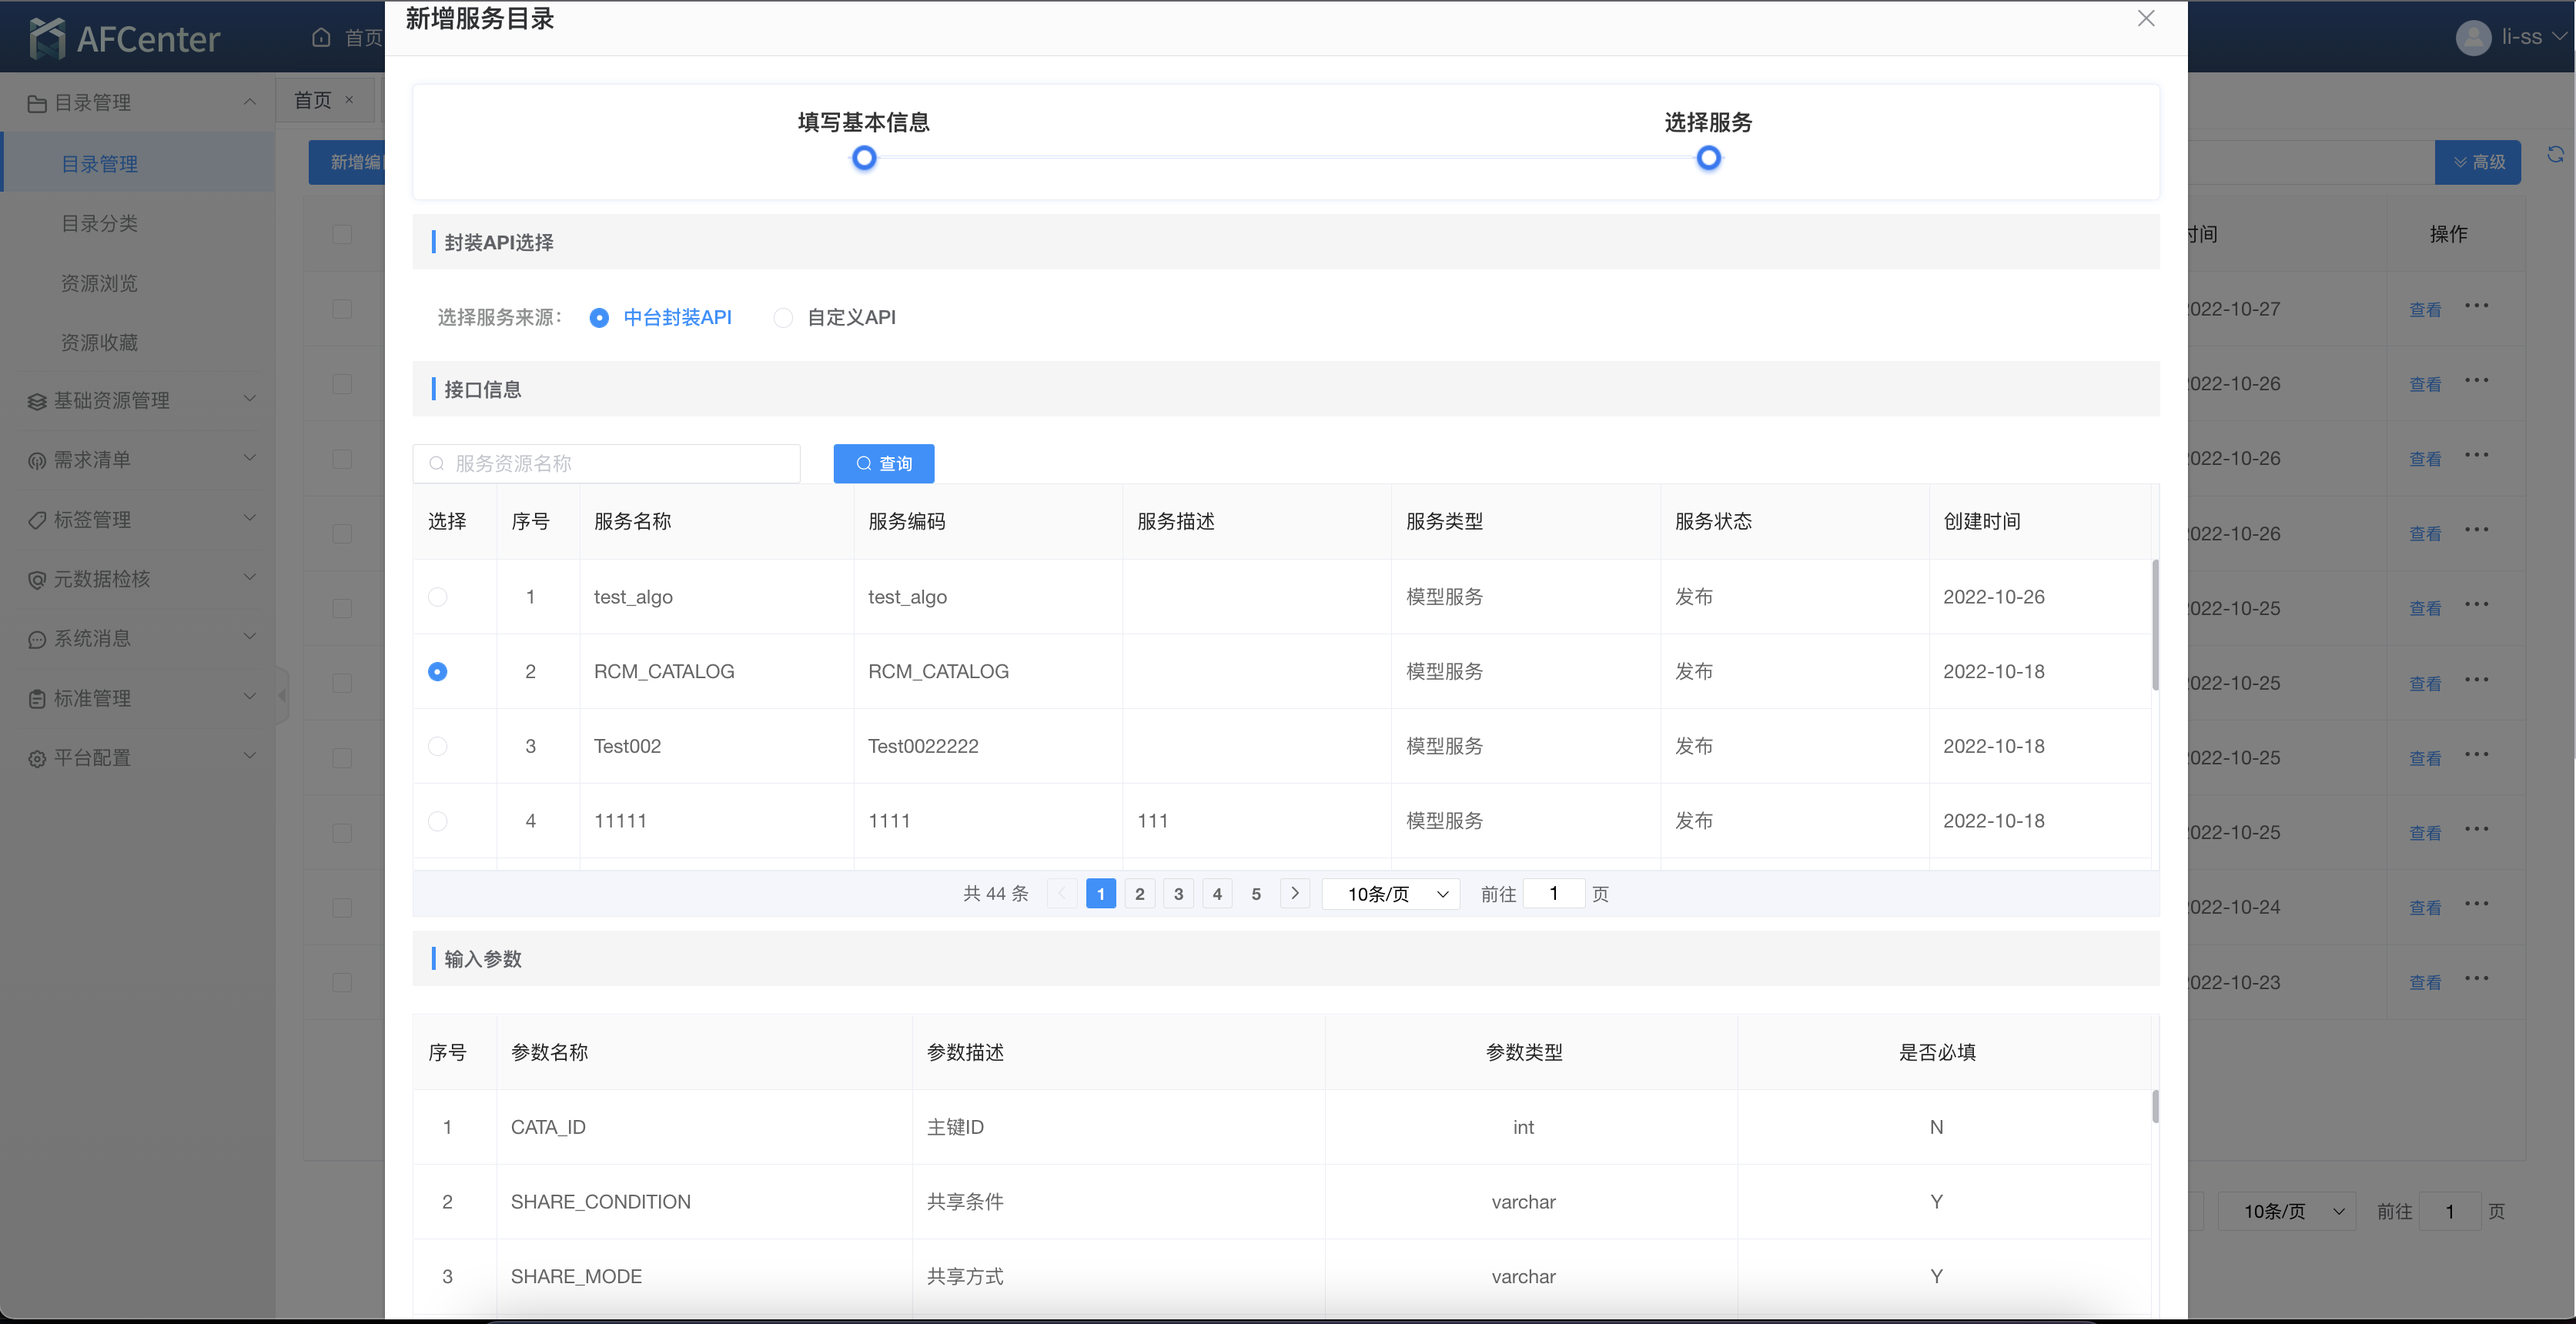Expand 标签管理 menu chevron
Viewport: 2576px width, 1324px height.
250,518
